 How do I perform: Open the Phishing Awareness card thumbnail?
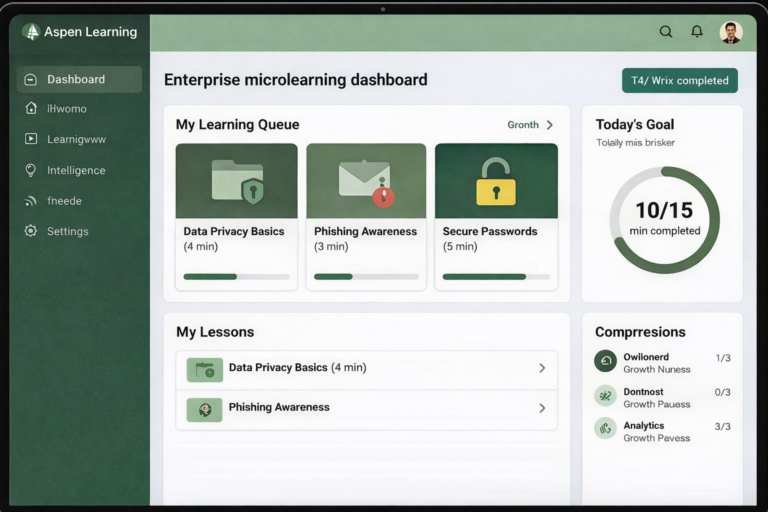point(366,180)
